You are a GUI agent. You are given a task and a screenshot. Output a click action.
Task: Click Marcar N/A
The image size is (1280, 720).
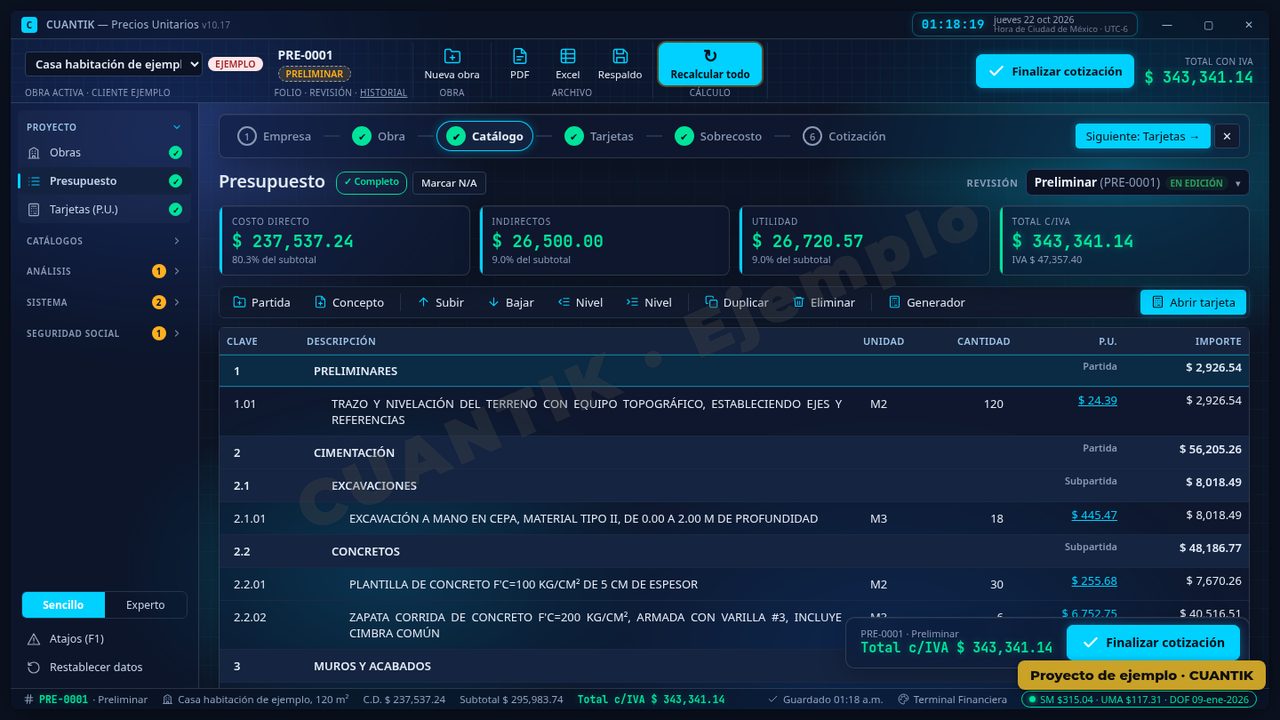[x=449, y=183]
